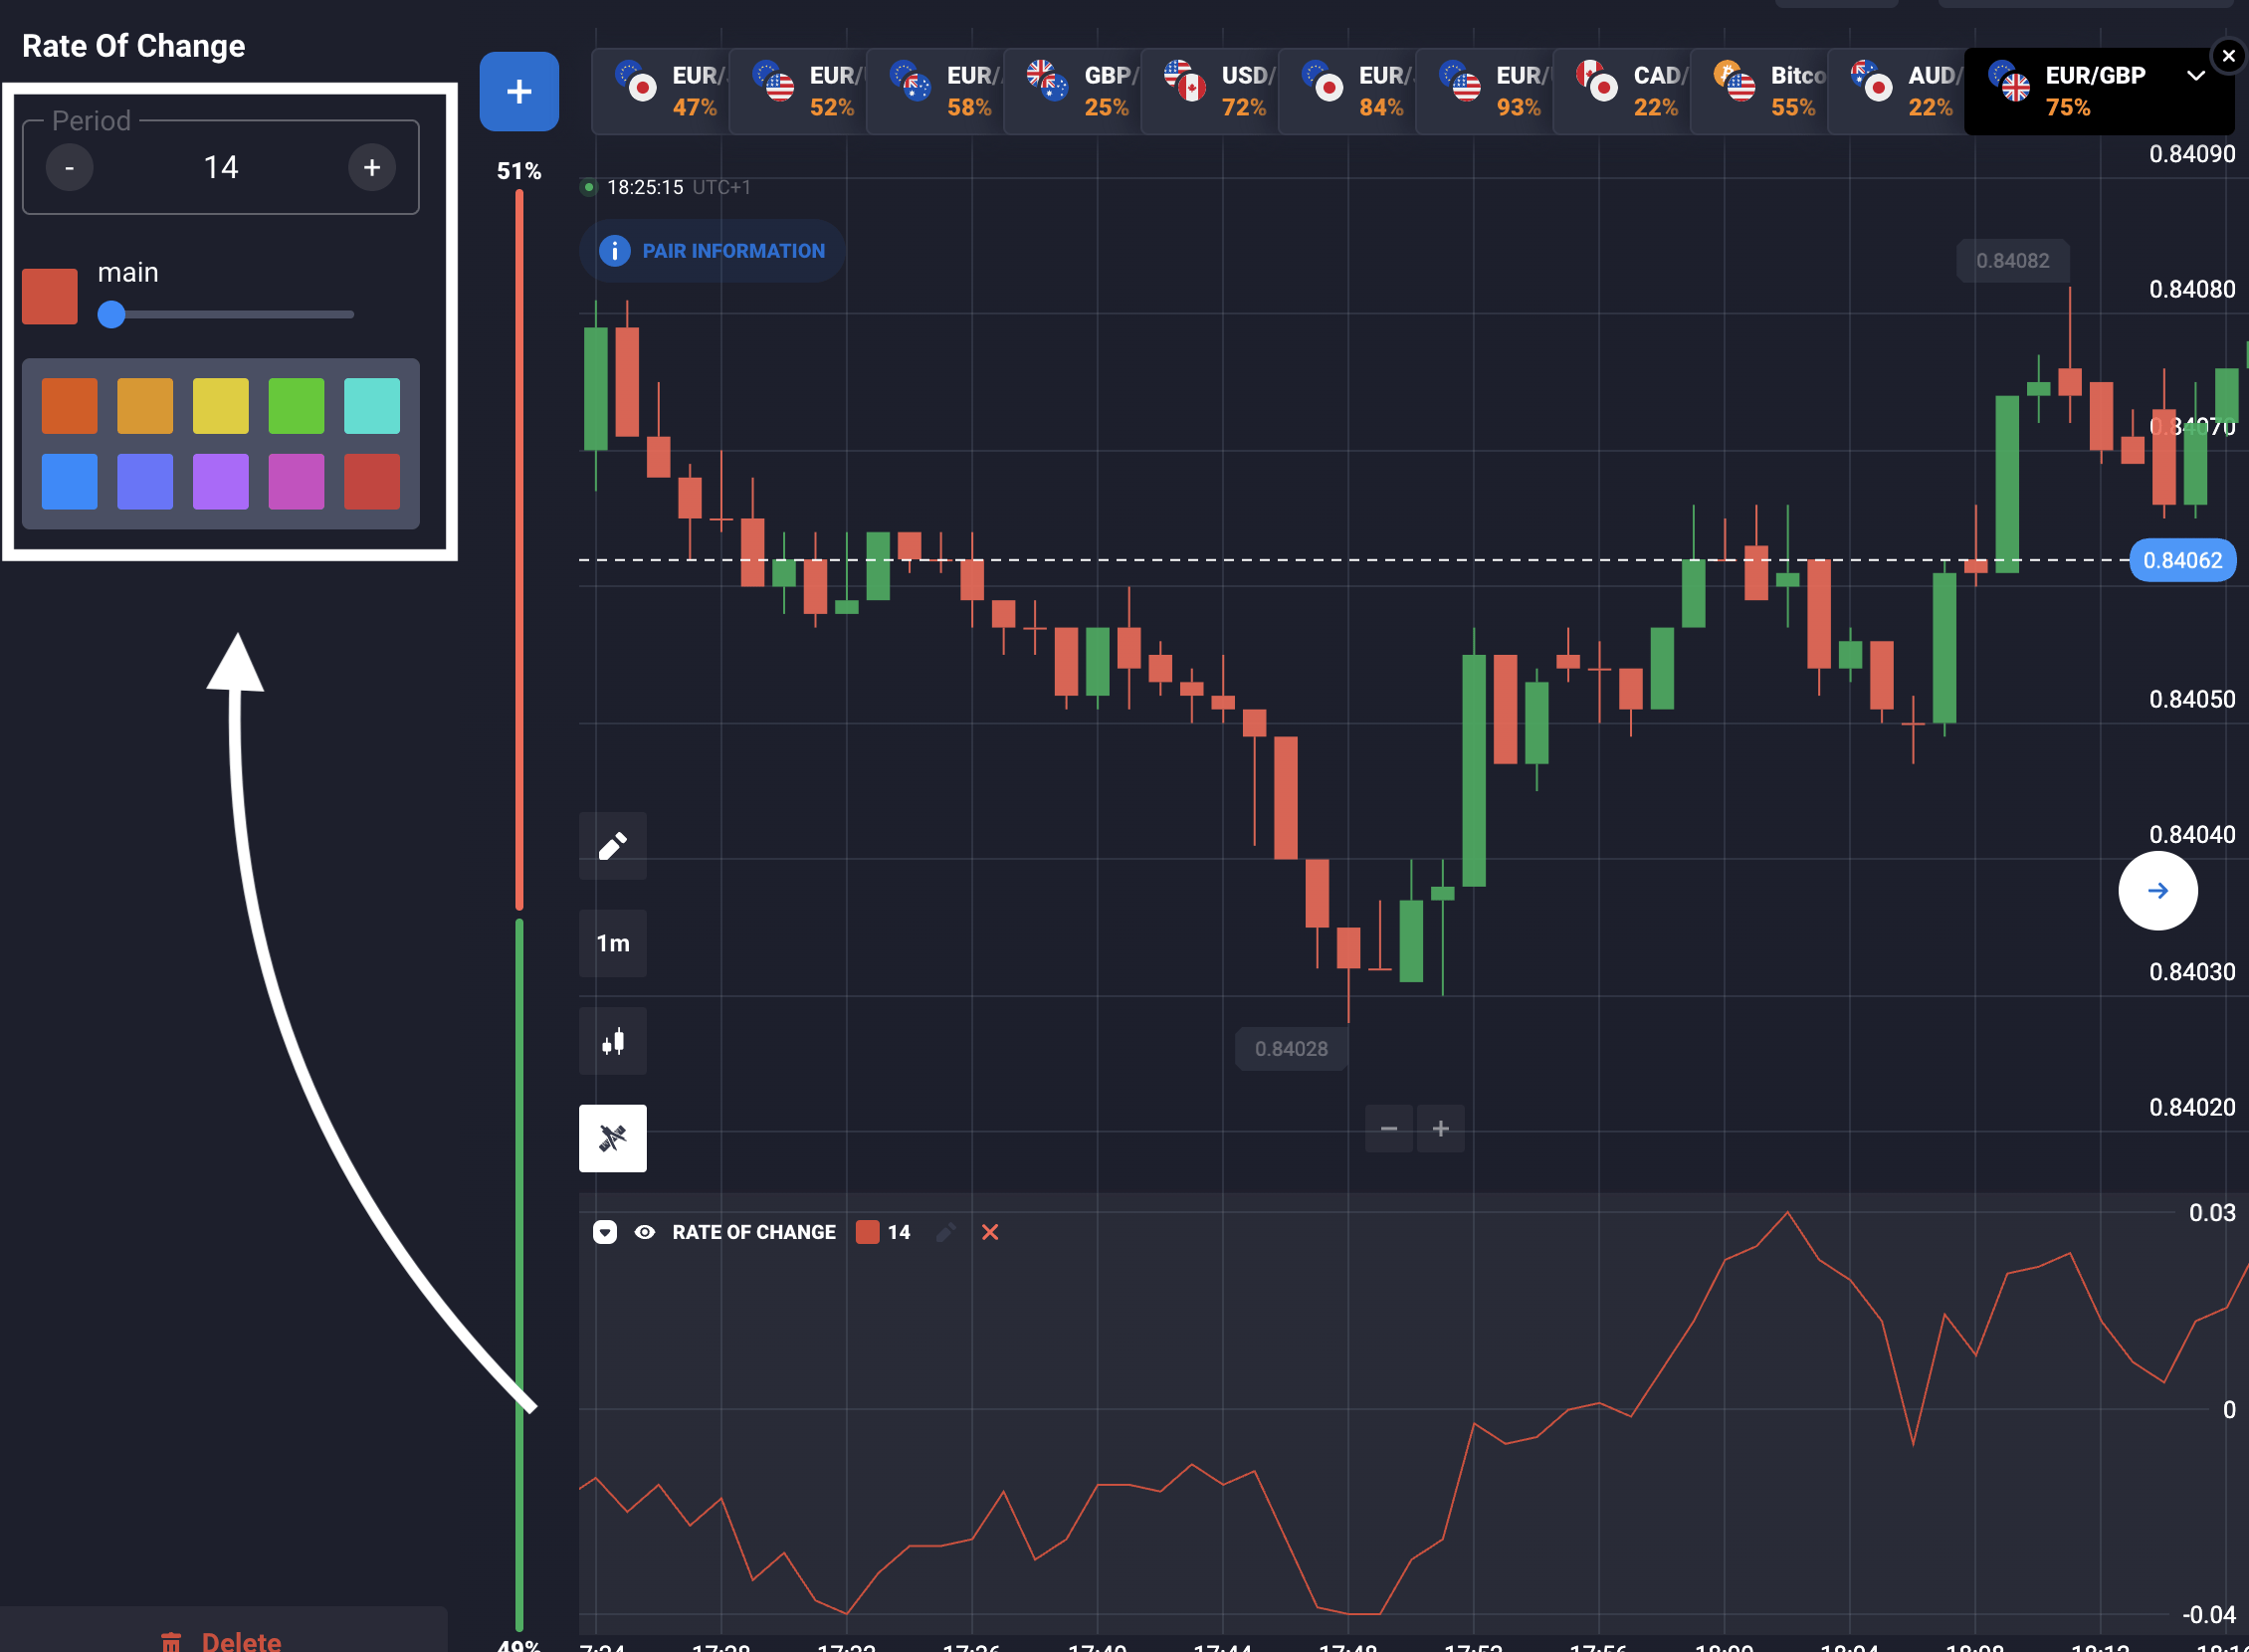Image resolution: width=2249 pixels, height=1652 pixels.
Task: Click the Delete trash icon
Action: tap(172, 1641)
